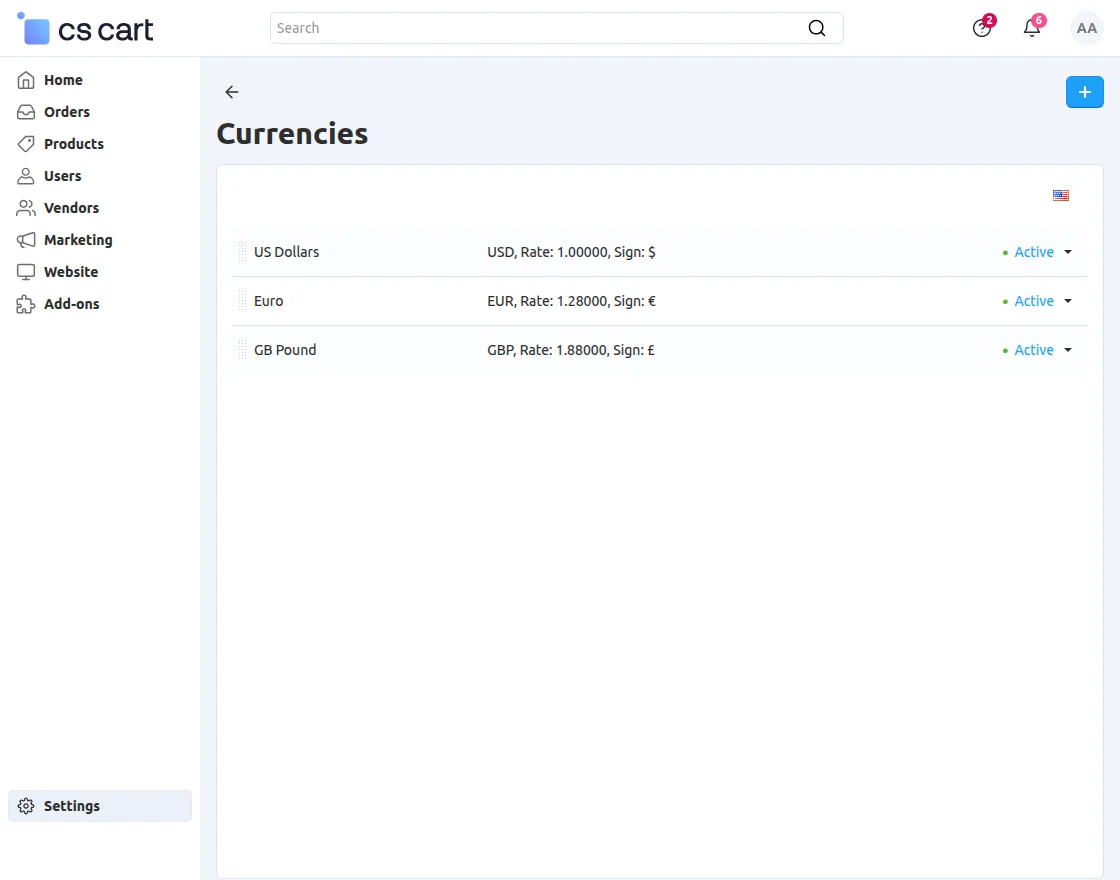Click the Home house icon
This screenshot has height=880, width=1120.
(x=26, y=80)
